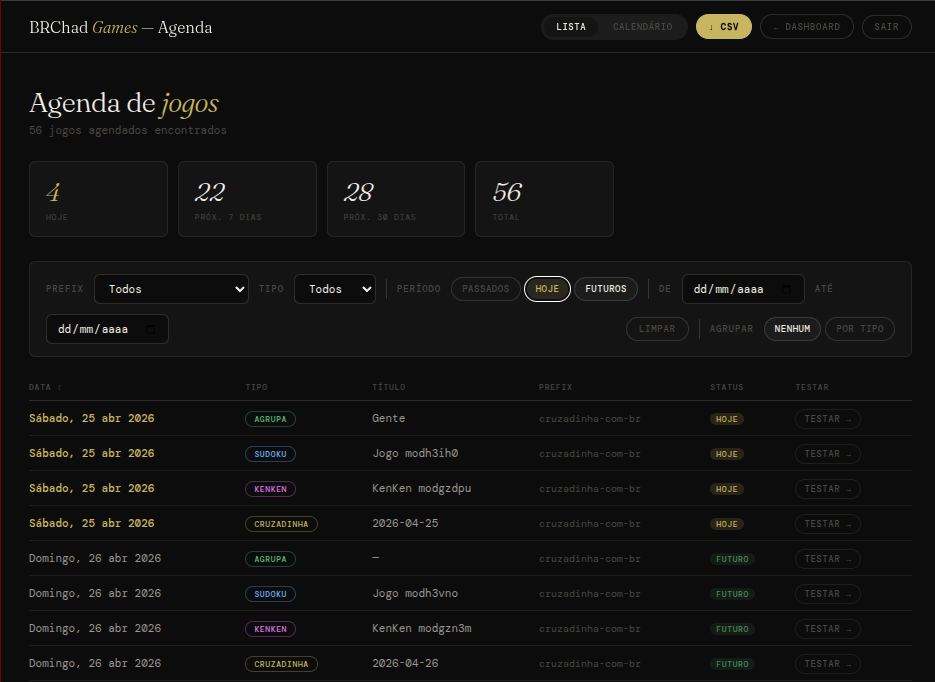This screenshot has height=682, width=935.
Task: Click the AGRUPA tag on Sábado row
Action: point(270,419)
